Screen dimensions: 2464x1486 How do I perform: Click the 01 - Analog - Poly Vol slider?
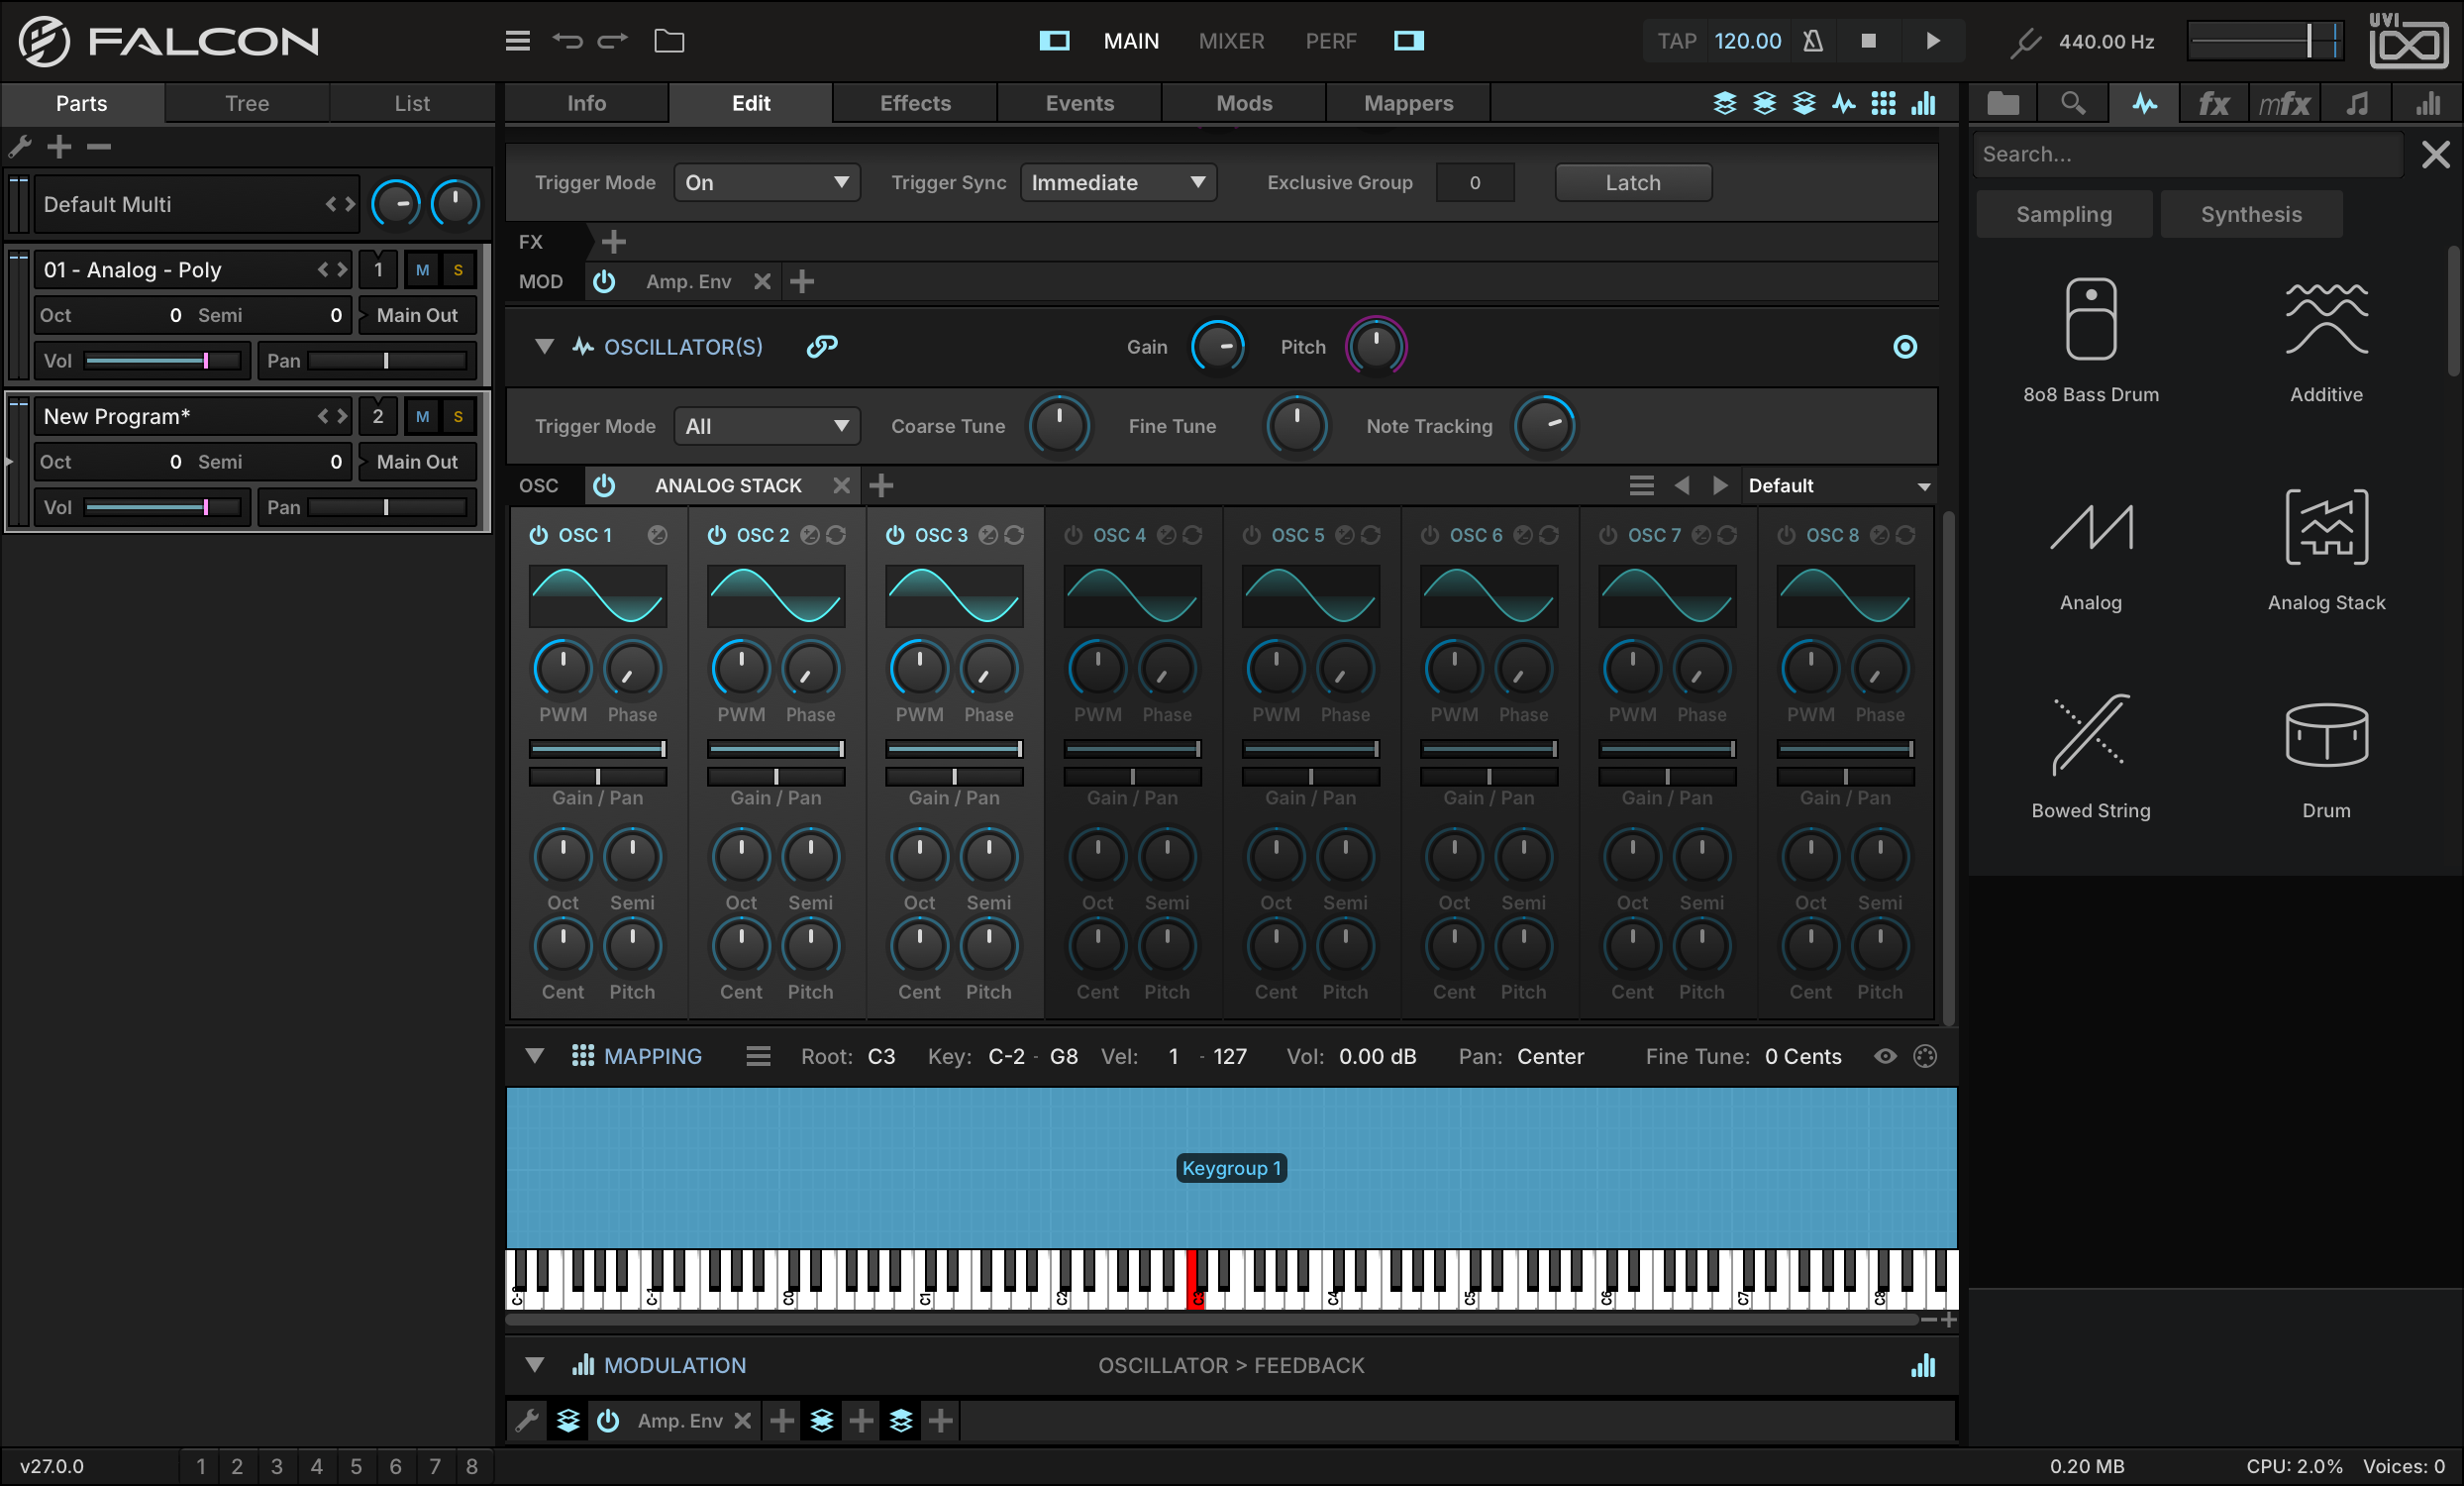[163, 361]
